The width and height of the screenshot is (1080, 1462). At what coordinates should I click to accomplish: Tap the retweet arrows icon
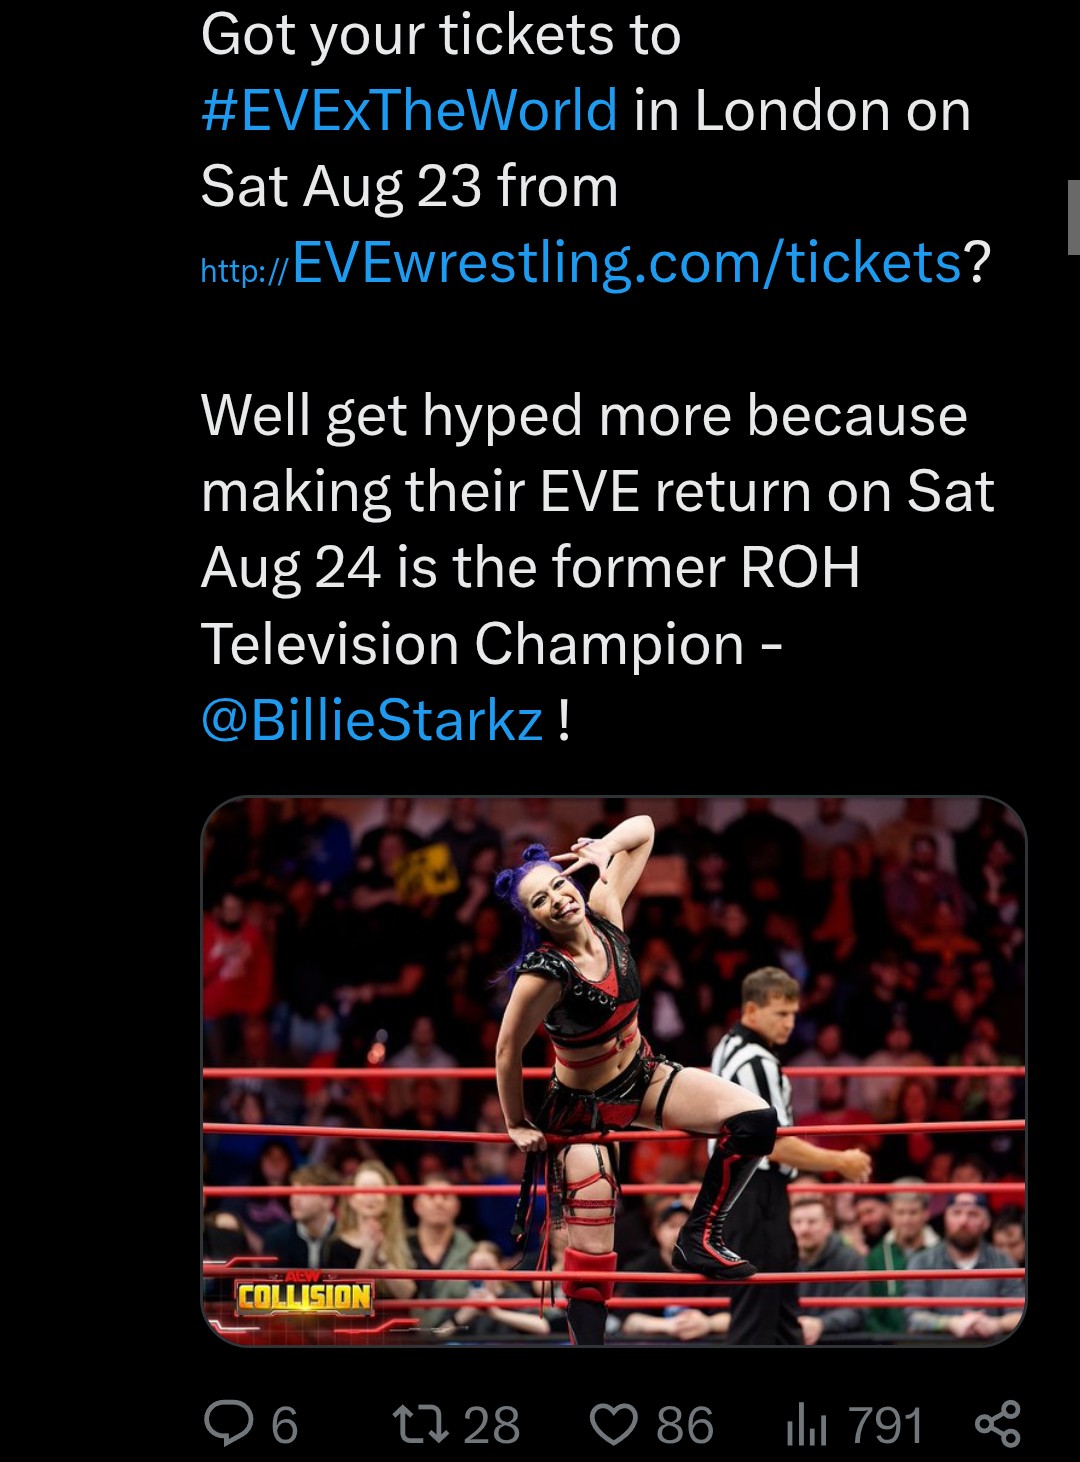click(420, 1424)
